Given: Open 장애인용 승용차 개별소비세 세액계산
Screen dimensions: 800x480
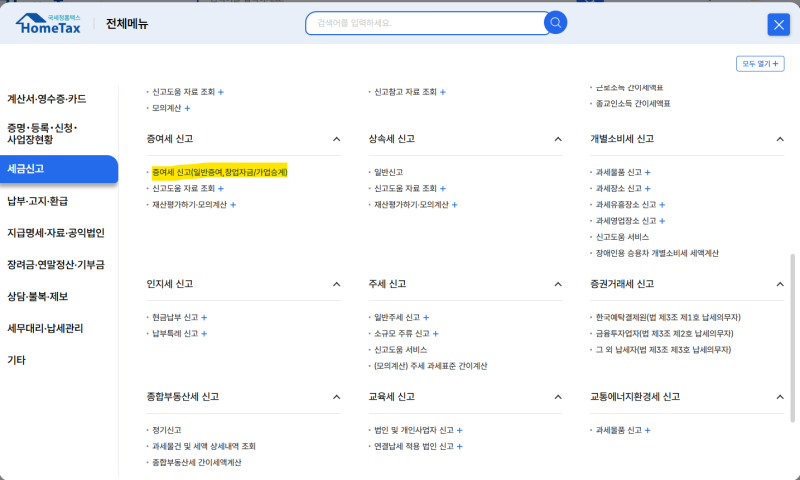Looking at the screenshot, I should tap(657, 253).
